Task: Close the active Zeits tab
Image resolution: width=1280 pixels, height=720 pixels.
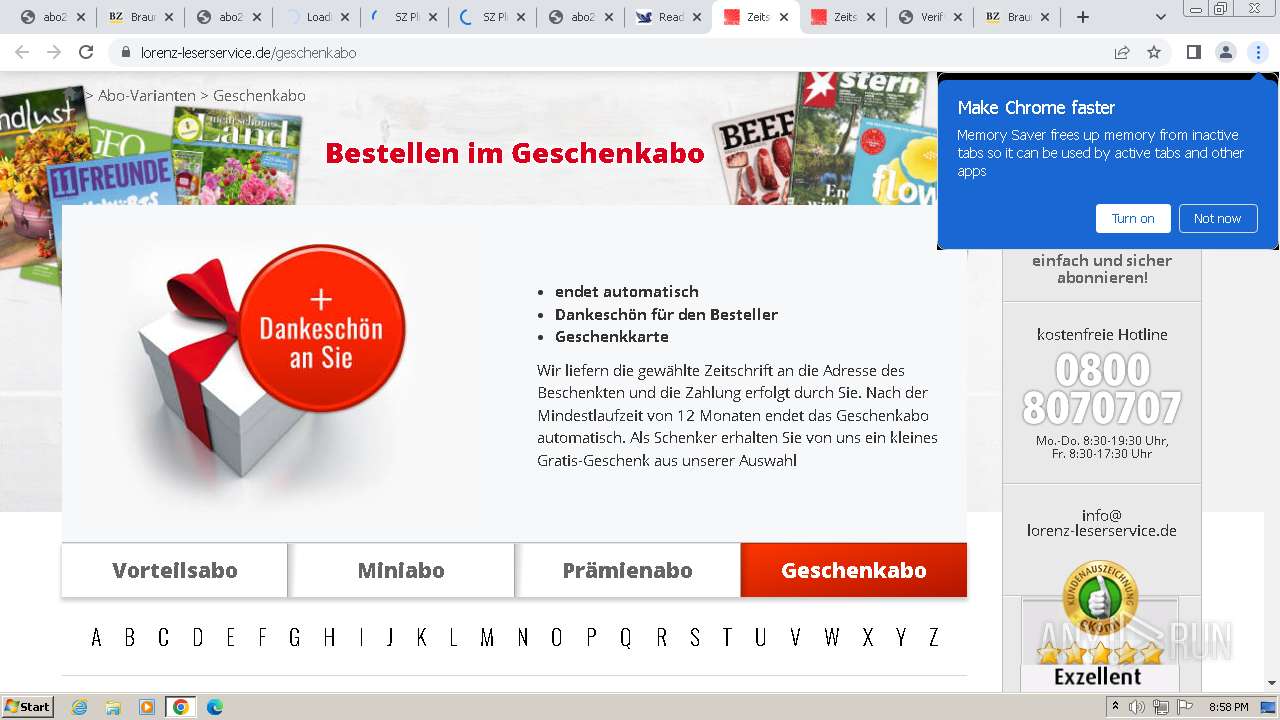Action: [x=784, y=17]
